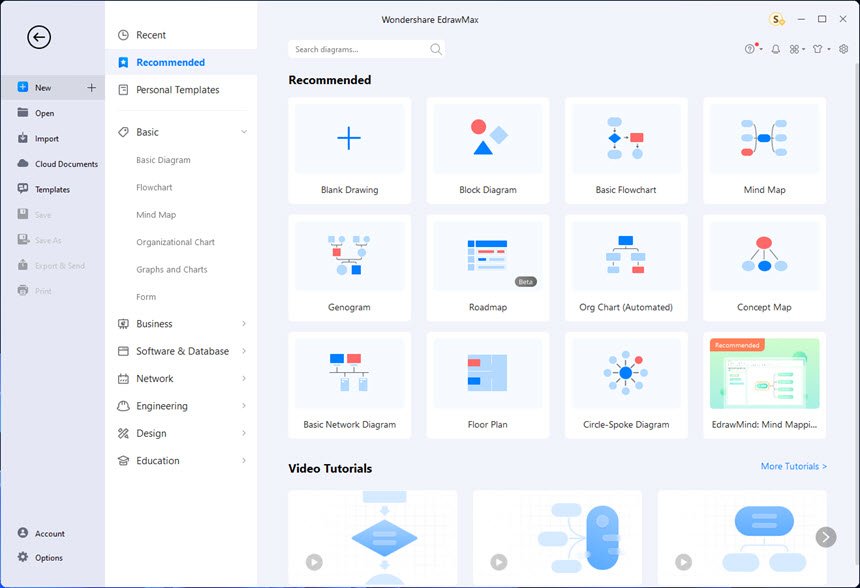Expand Software & Database category arrow
The image size is (860, 588).
(244, 351)
